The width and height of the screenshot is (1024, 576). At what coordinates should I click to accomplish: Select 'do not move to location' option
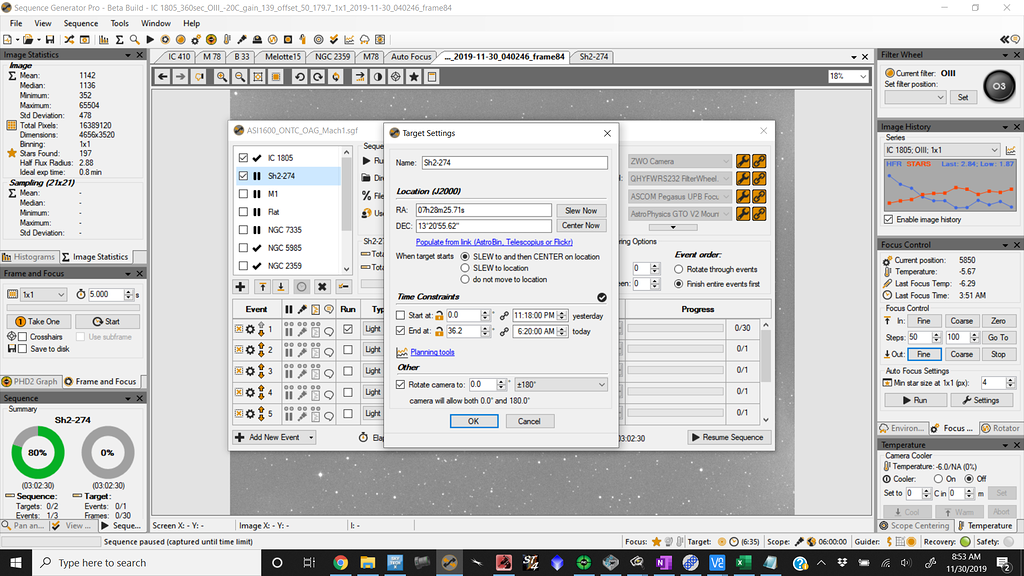pyautogui.click(x=465, y=280)
